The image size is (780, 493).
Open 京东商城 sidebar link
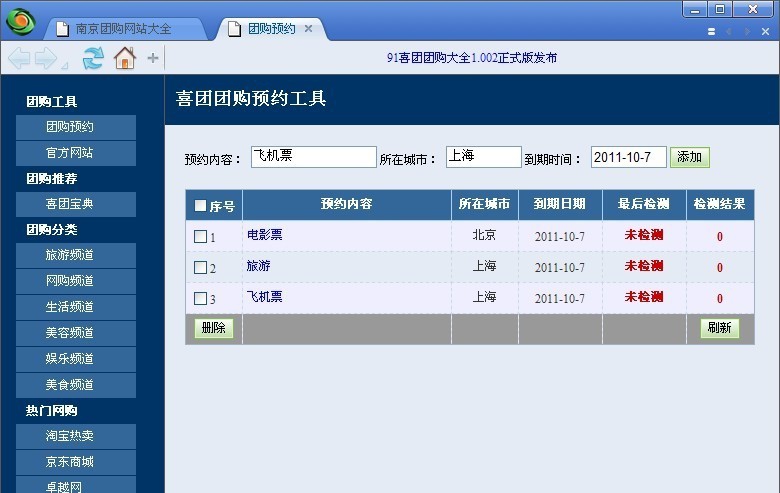[x=76, y=462]
